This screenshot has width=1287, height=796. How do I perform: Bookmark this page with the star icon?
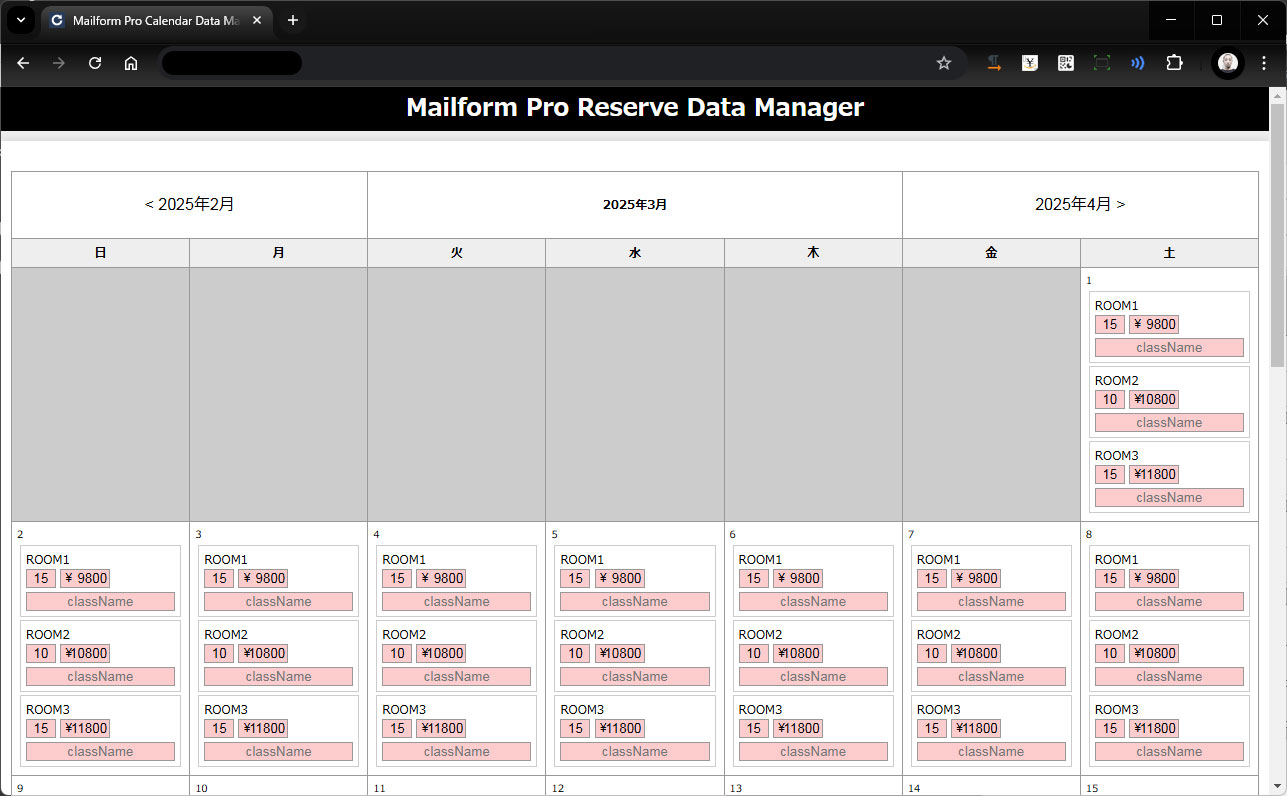click(943, 63)
